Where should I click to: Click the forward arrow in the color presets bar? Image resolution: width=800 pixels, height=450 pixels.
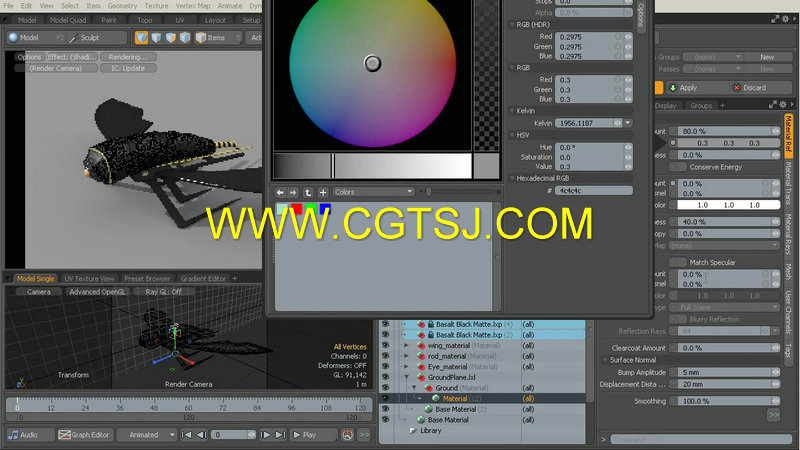click(x=293, y=192)
